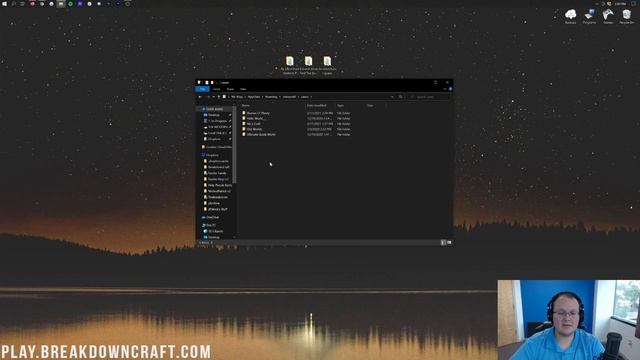Switch to large icons view layout
Screen dimensions: 640x360
[449, 242]
